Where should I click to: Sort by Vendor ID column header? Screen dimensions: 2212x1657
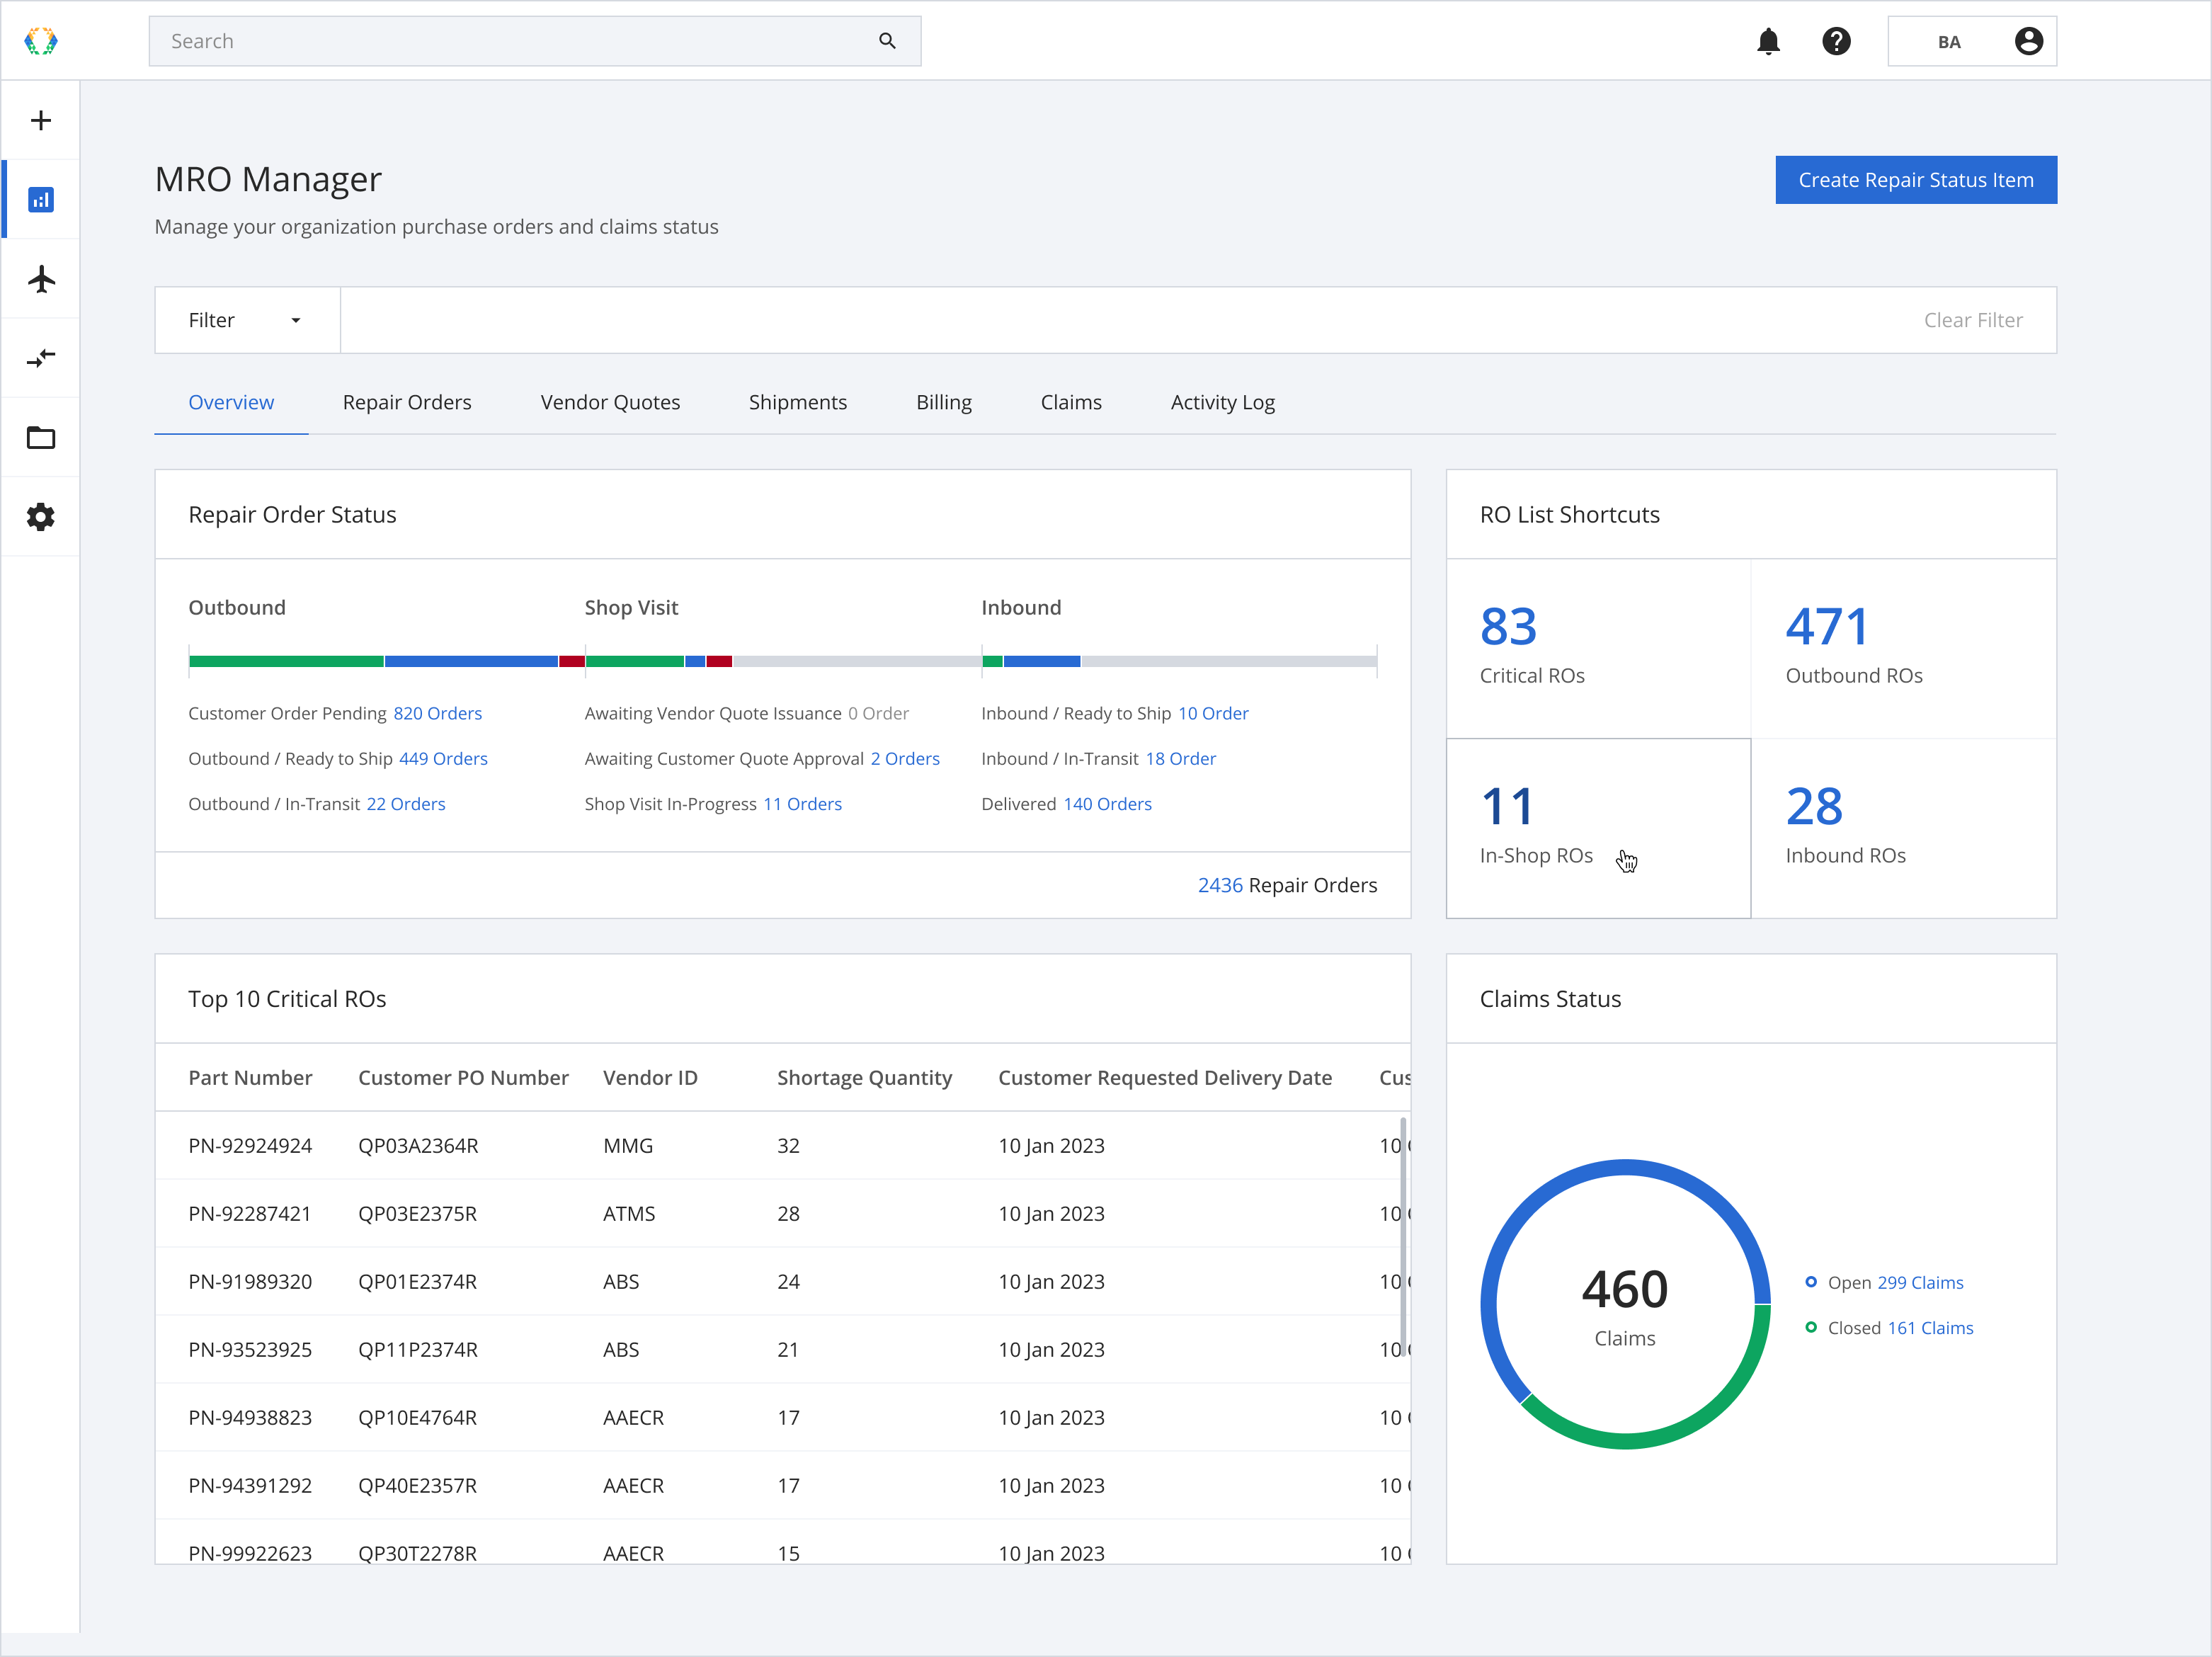tap(650, 1078)
